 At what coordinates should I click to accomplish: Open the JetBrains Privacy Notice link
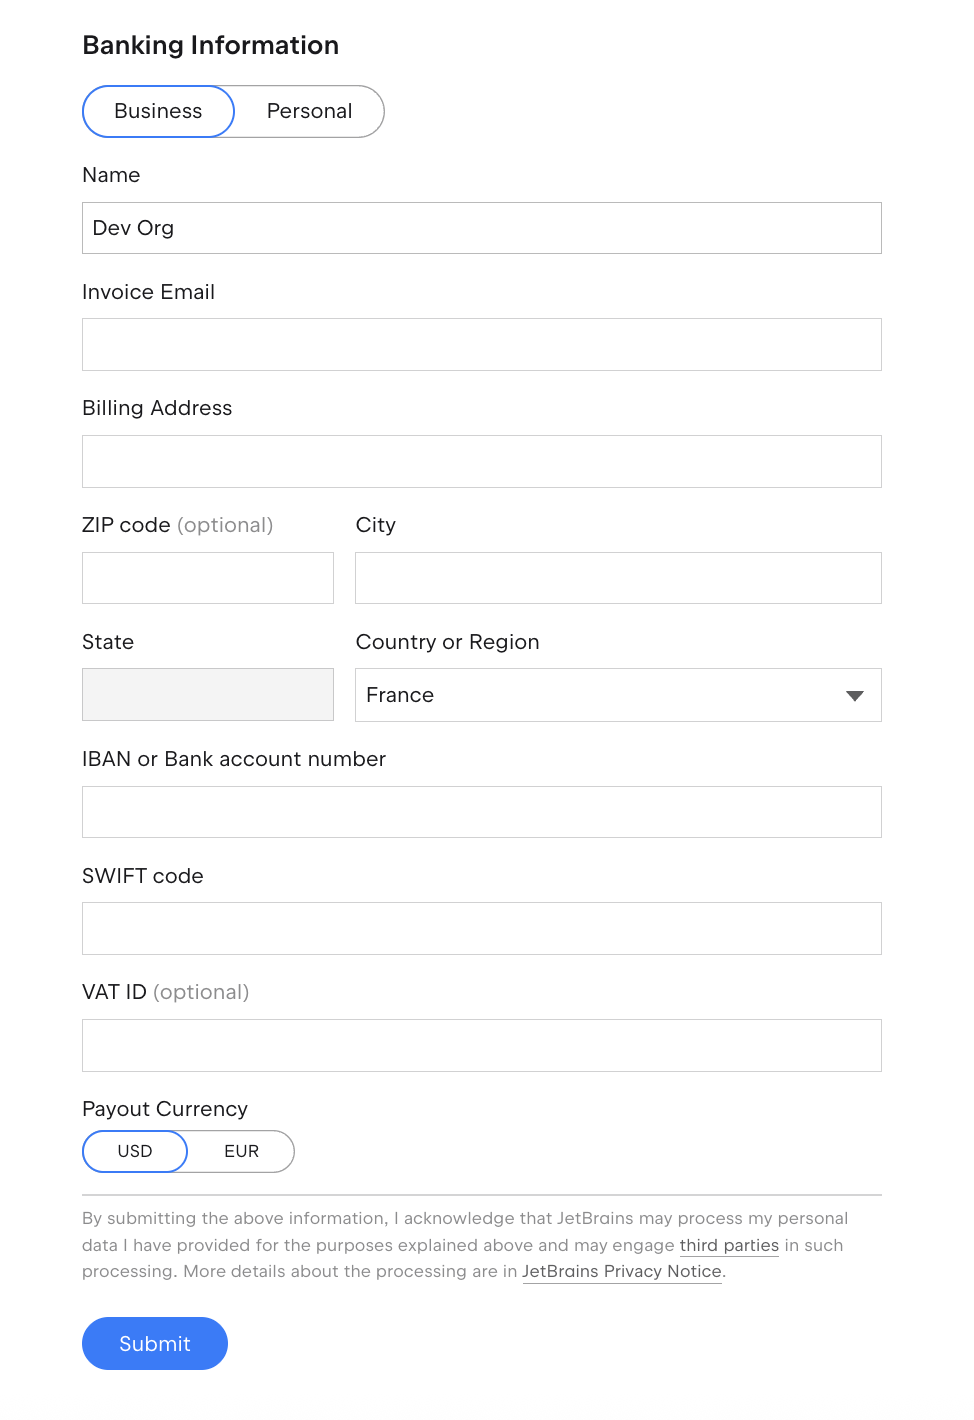(622, 1271)
